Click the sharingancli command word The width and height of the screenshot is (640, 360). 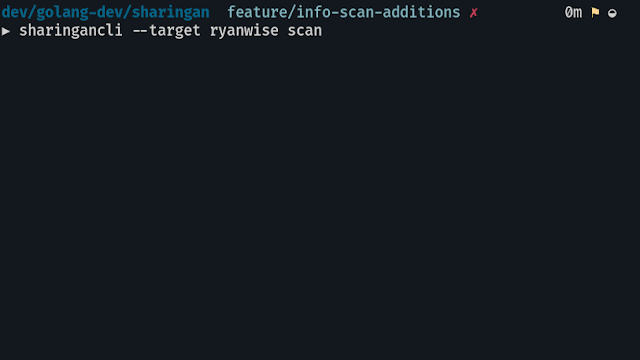[71, 31]
